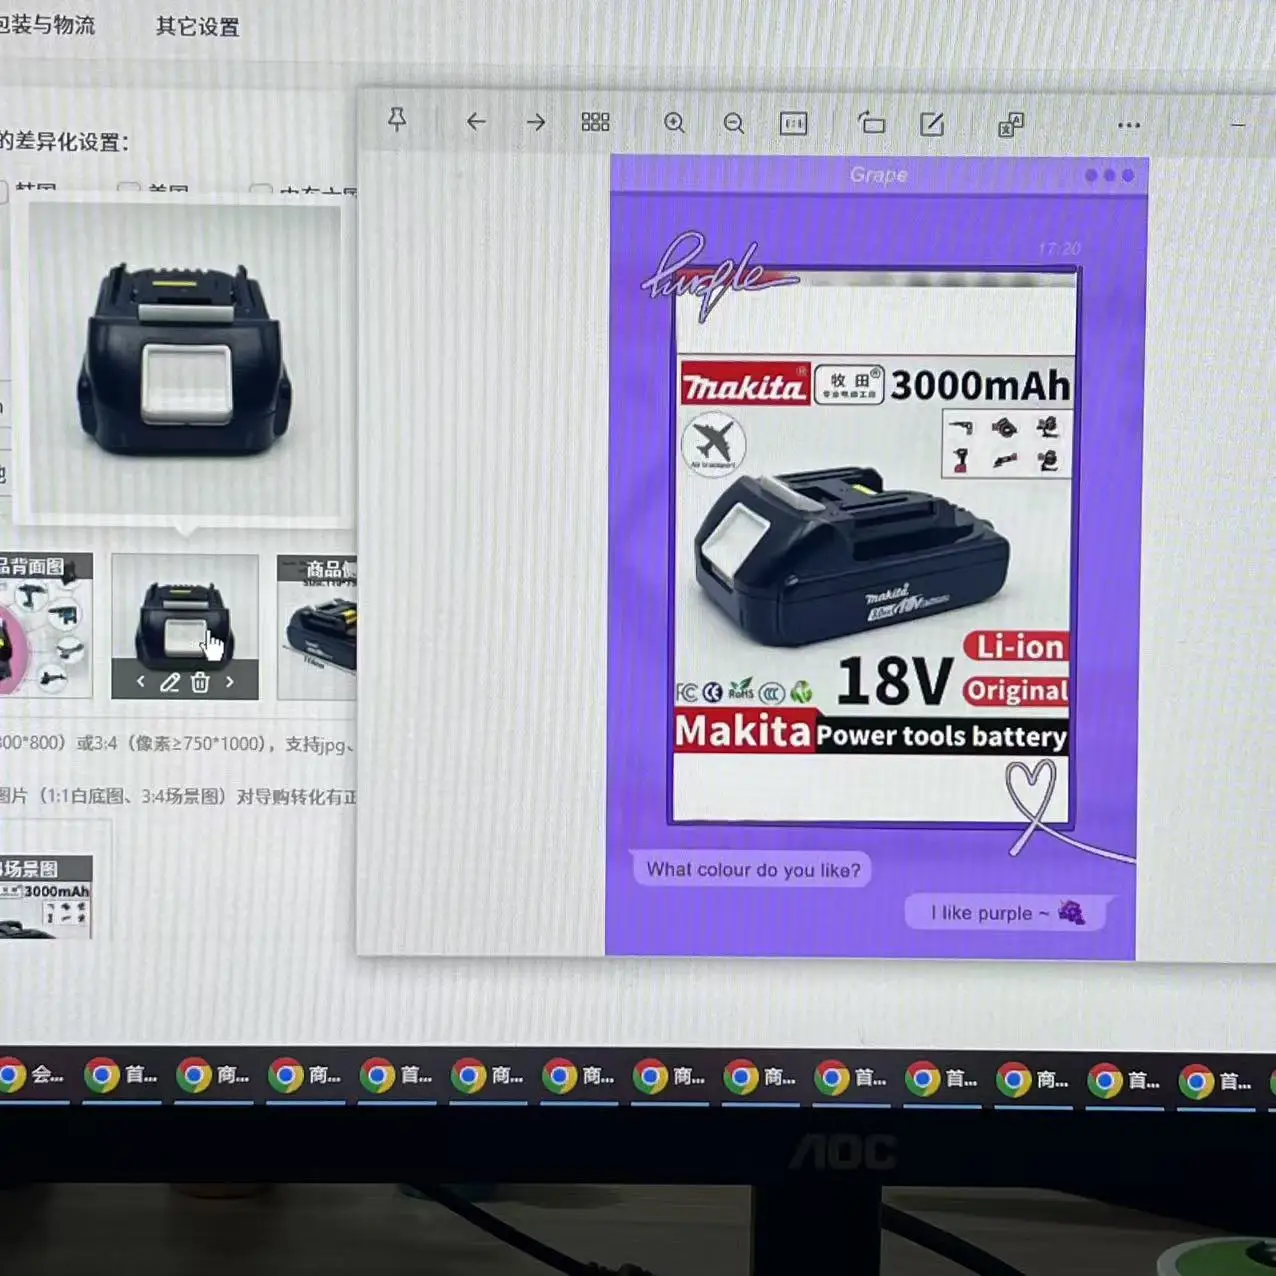Tick the 美国 country checkbox
This screenshot has height=1276, width=1276.
(128, 189)
